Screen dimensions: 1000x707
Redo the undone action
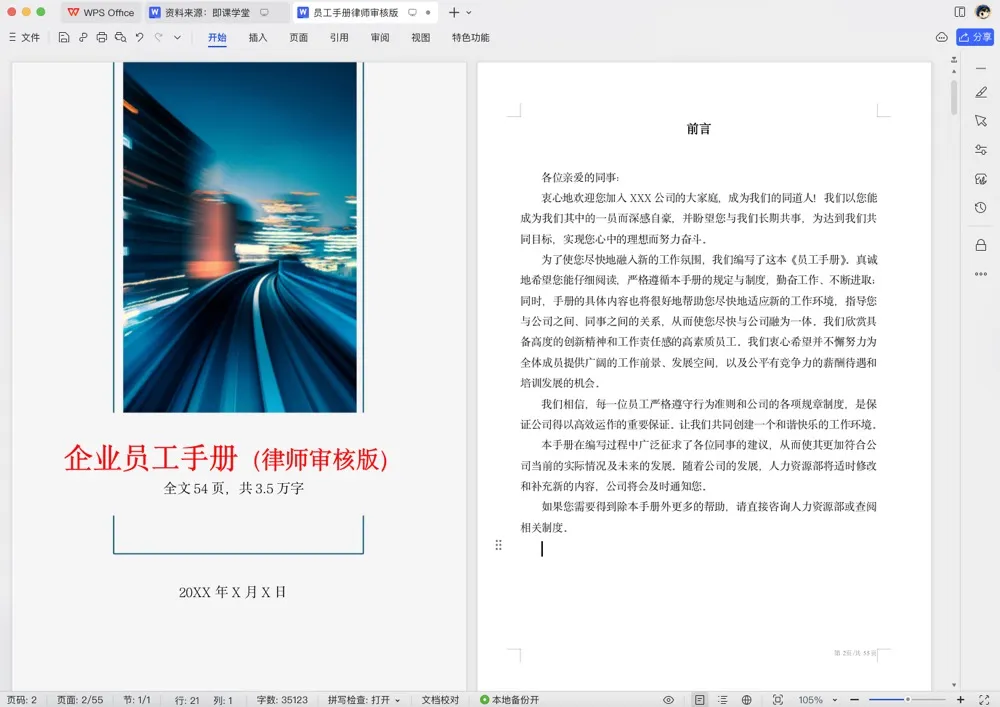coord(159,38)
